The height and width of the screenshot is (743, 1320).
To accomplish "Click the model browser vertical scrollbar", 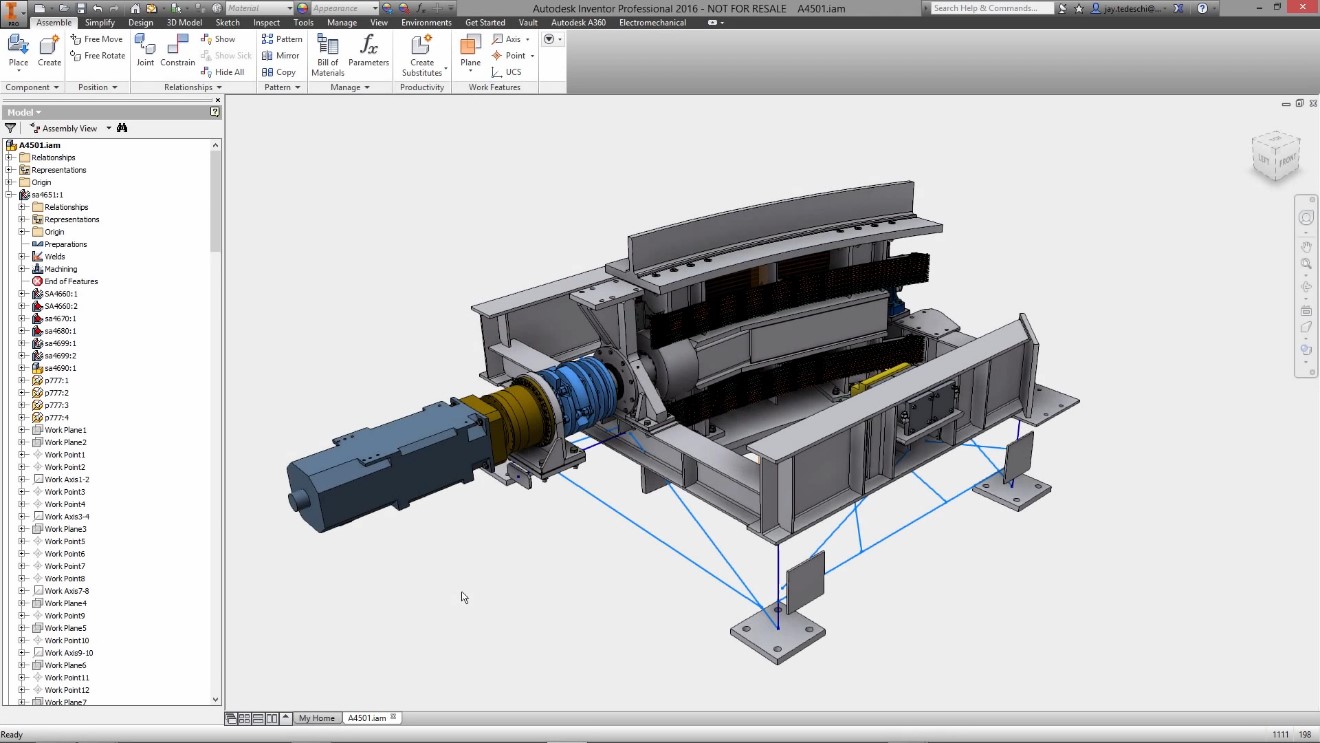I will [216, 422].
